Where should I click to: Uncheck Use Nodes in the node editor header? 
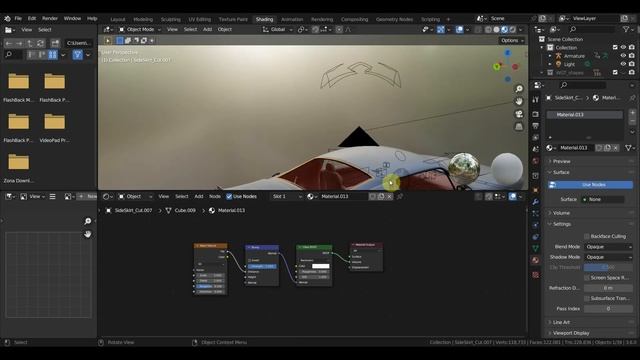tap(229, 197)
